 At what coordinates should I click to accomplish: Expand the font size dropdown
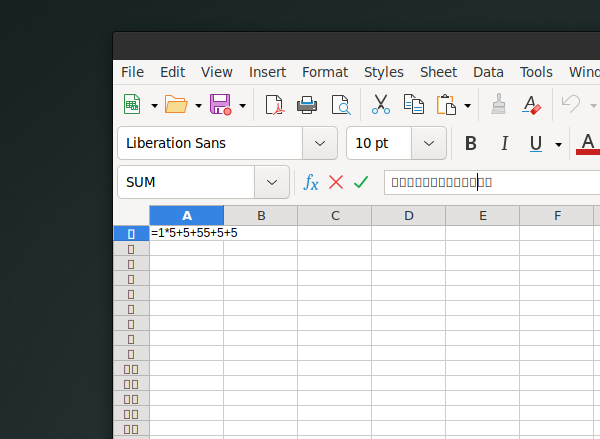[x=429, y=143]
